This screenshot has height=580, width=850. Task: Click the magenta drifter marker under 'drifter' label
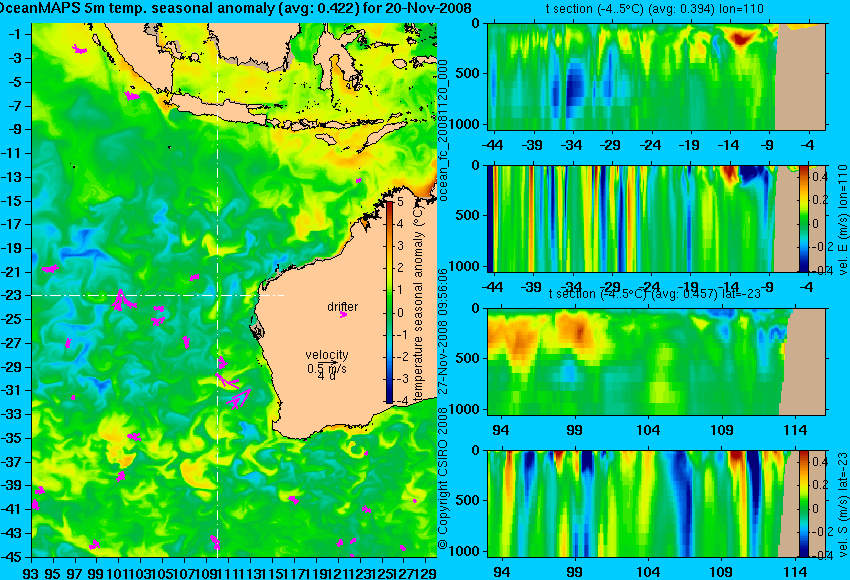343,314
